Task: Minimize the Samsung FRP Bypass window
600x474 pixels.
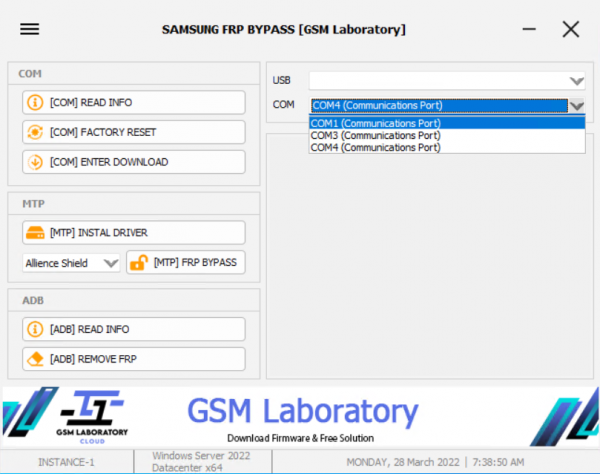Action: (x=529, y=29)
